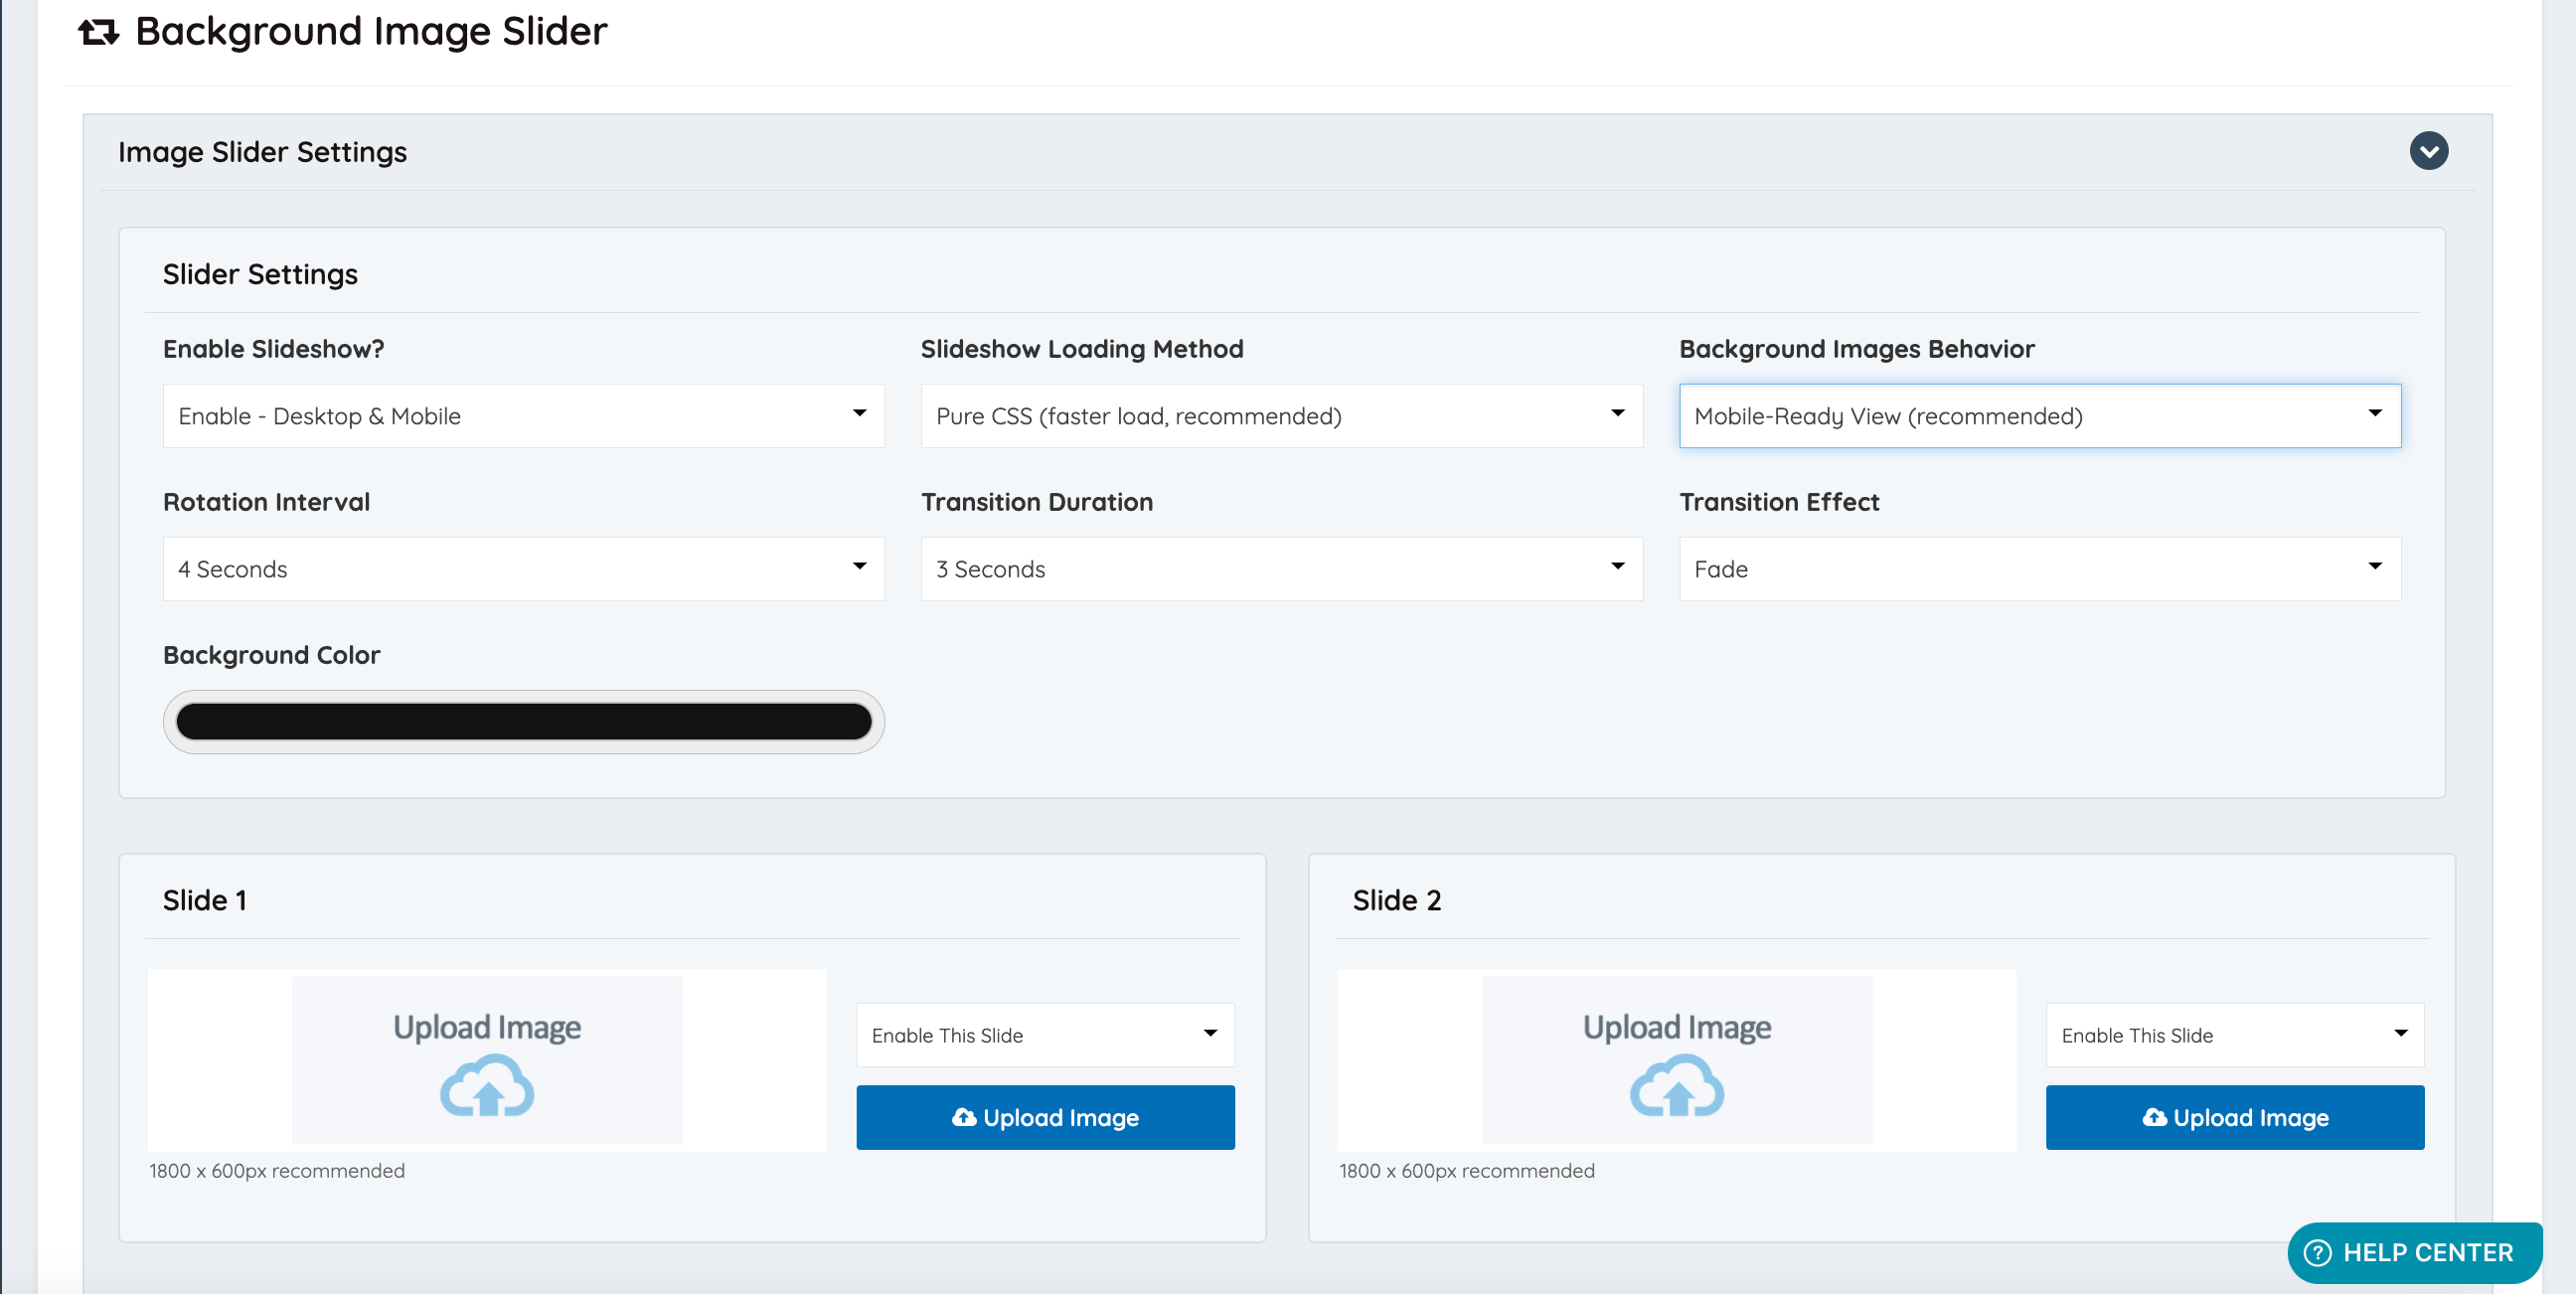Viewport: 2576px width, 1294px height.
Task: Change the Rotation Interval dropdown
Action: (523, 569)
